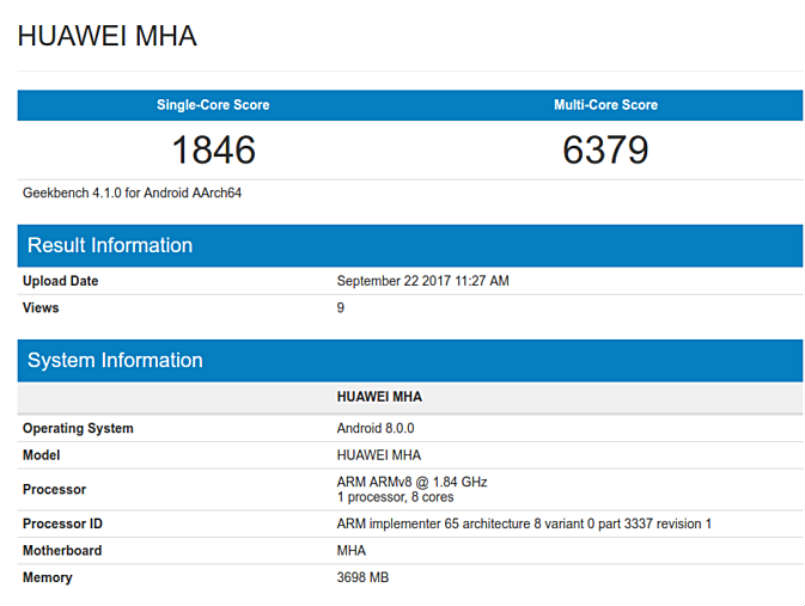Select Geekbench 4.1.0 for Android AArch64 text
Screen dimensions: 805x606
click(132, 193)
